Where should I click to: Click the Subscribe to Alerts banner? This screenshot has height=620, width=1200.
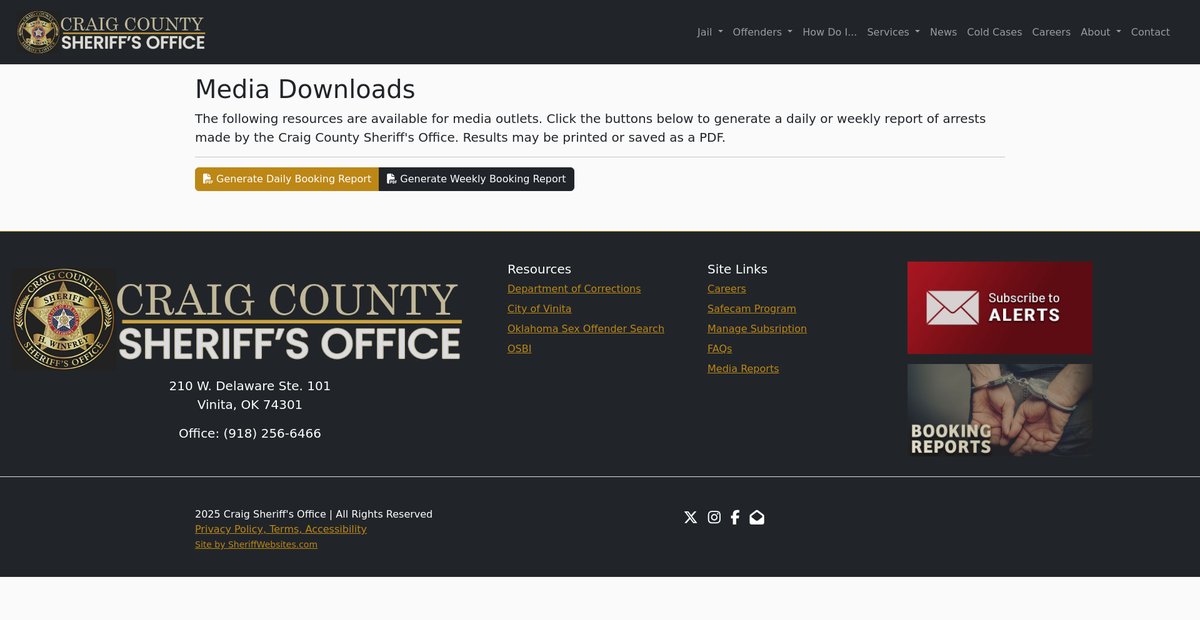999,308
